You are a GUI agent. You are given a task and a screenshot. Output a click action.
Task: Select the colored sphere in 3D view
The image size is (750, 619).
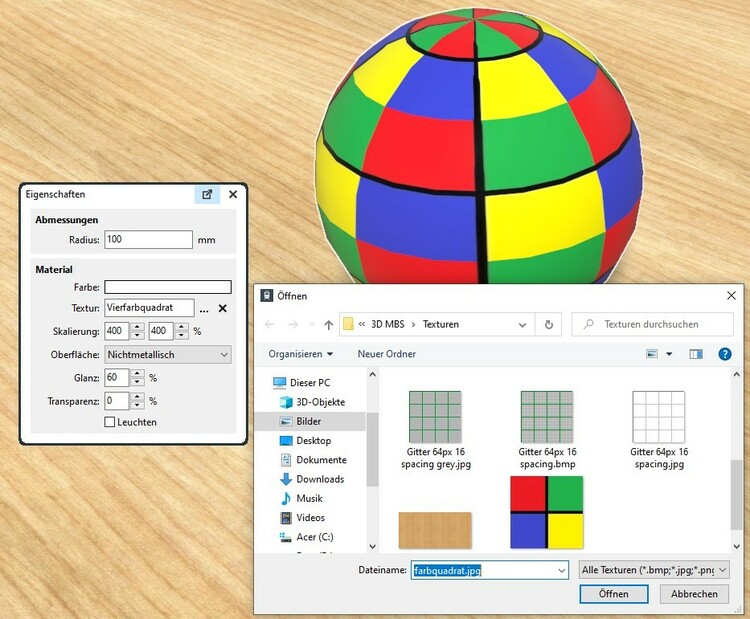click(478, 146)
